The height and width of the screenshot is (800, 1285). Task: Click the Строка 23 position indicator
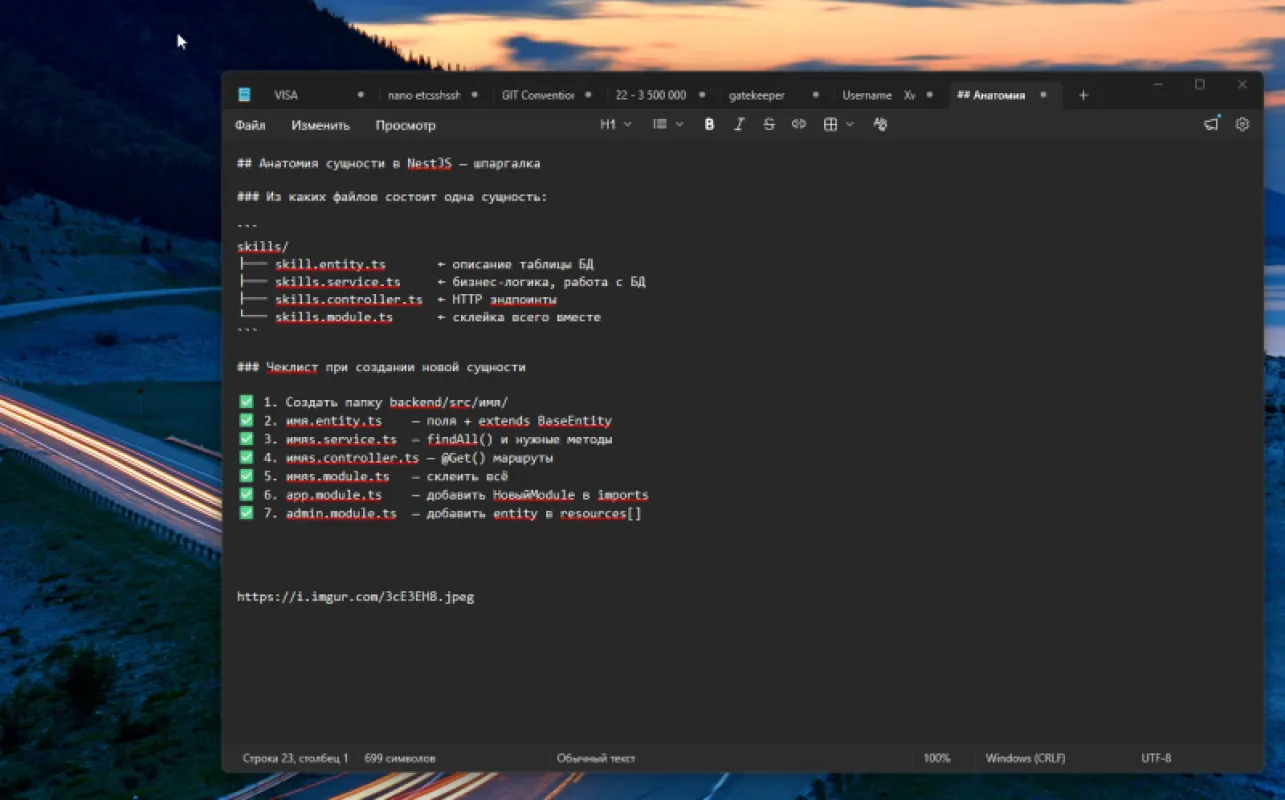pyautogui.click(x=295, y=758)
